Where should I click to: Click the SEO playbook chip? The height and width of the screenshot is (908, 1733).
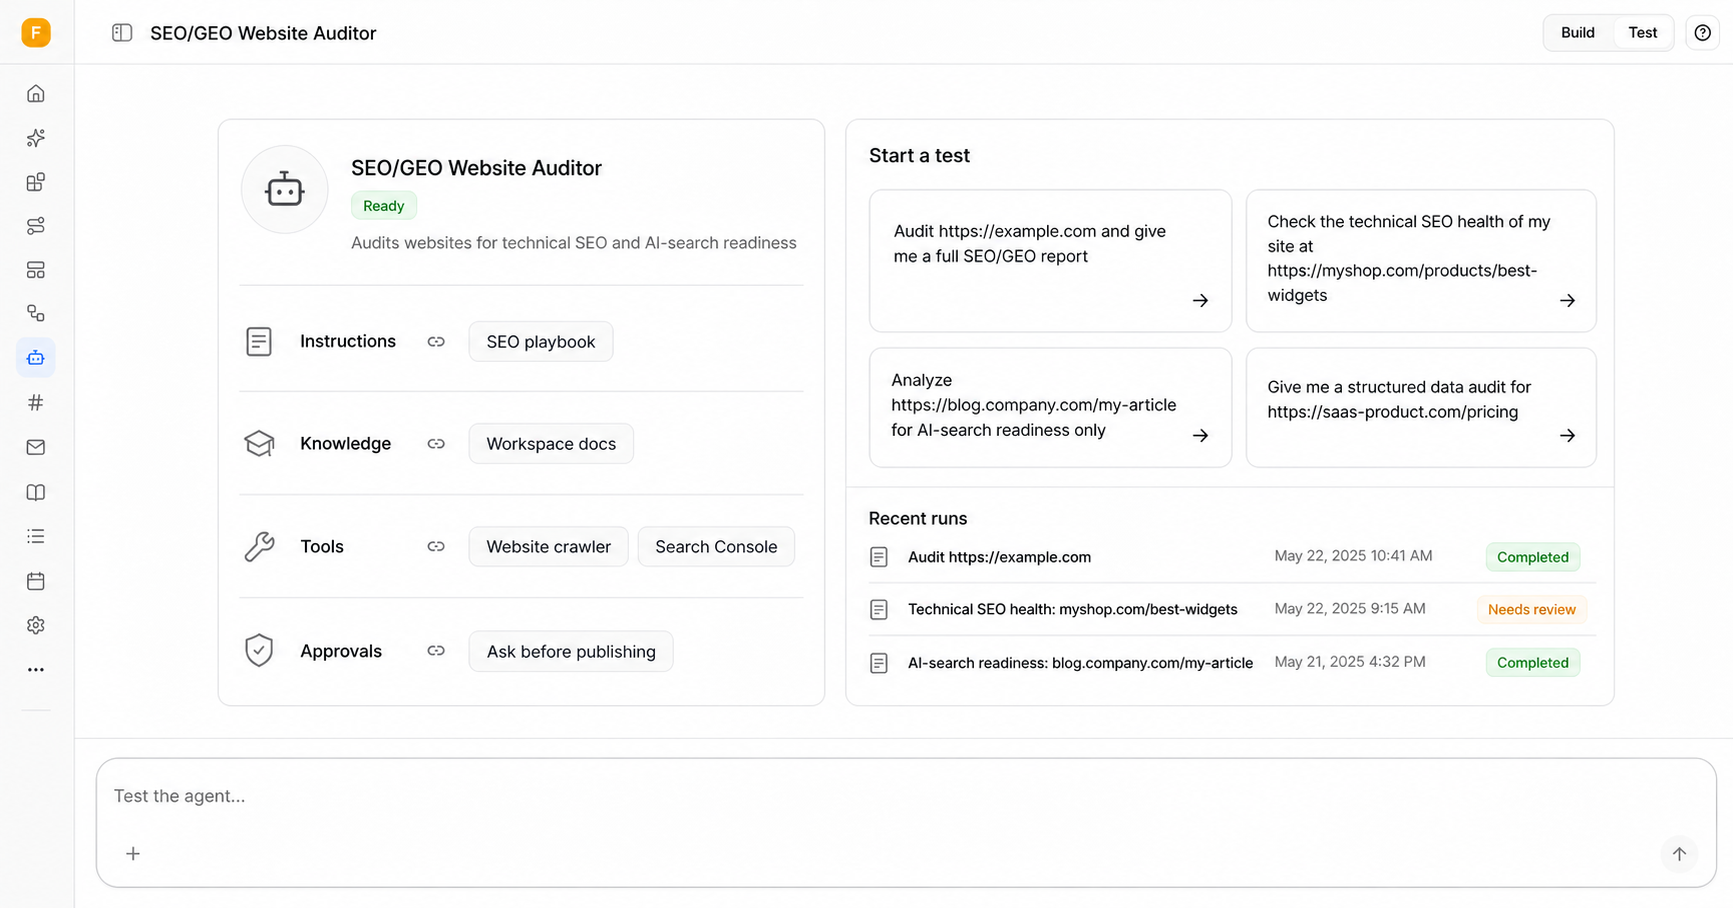[541, 342]
